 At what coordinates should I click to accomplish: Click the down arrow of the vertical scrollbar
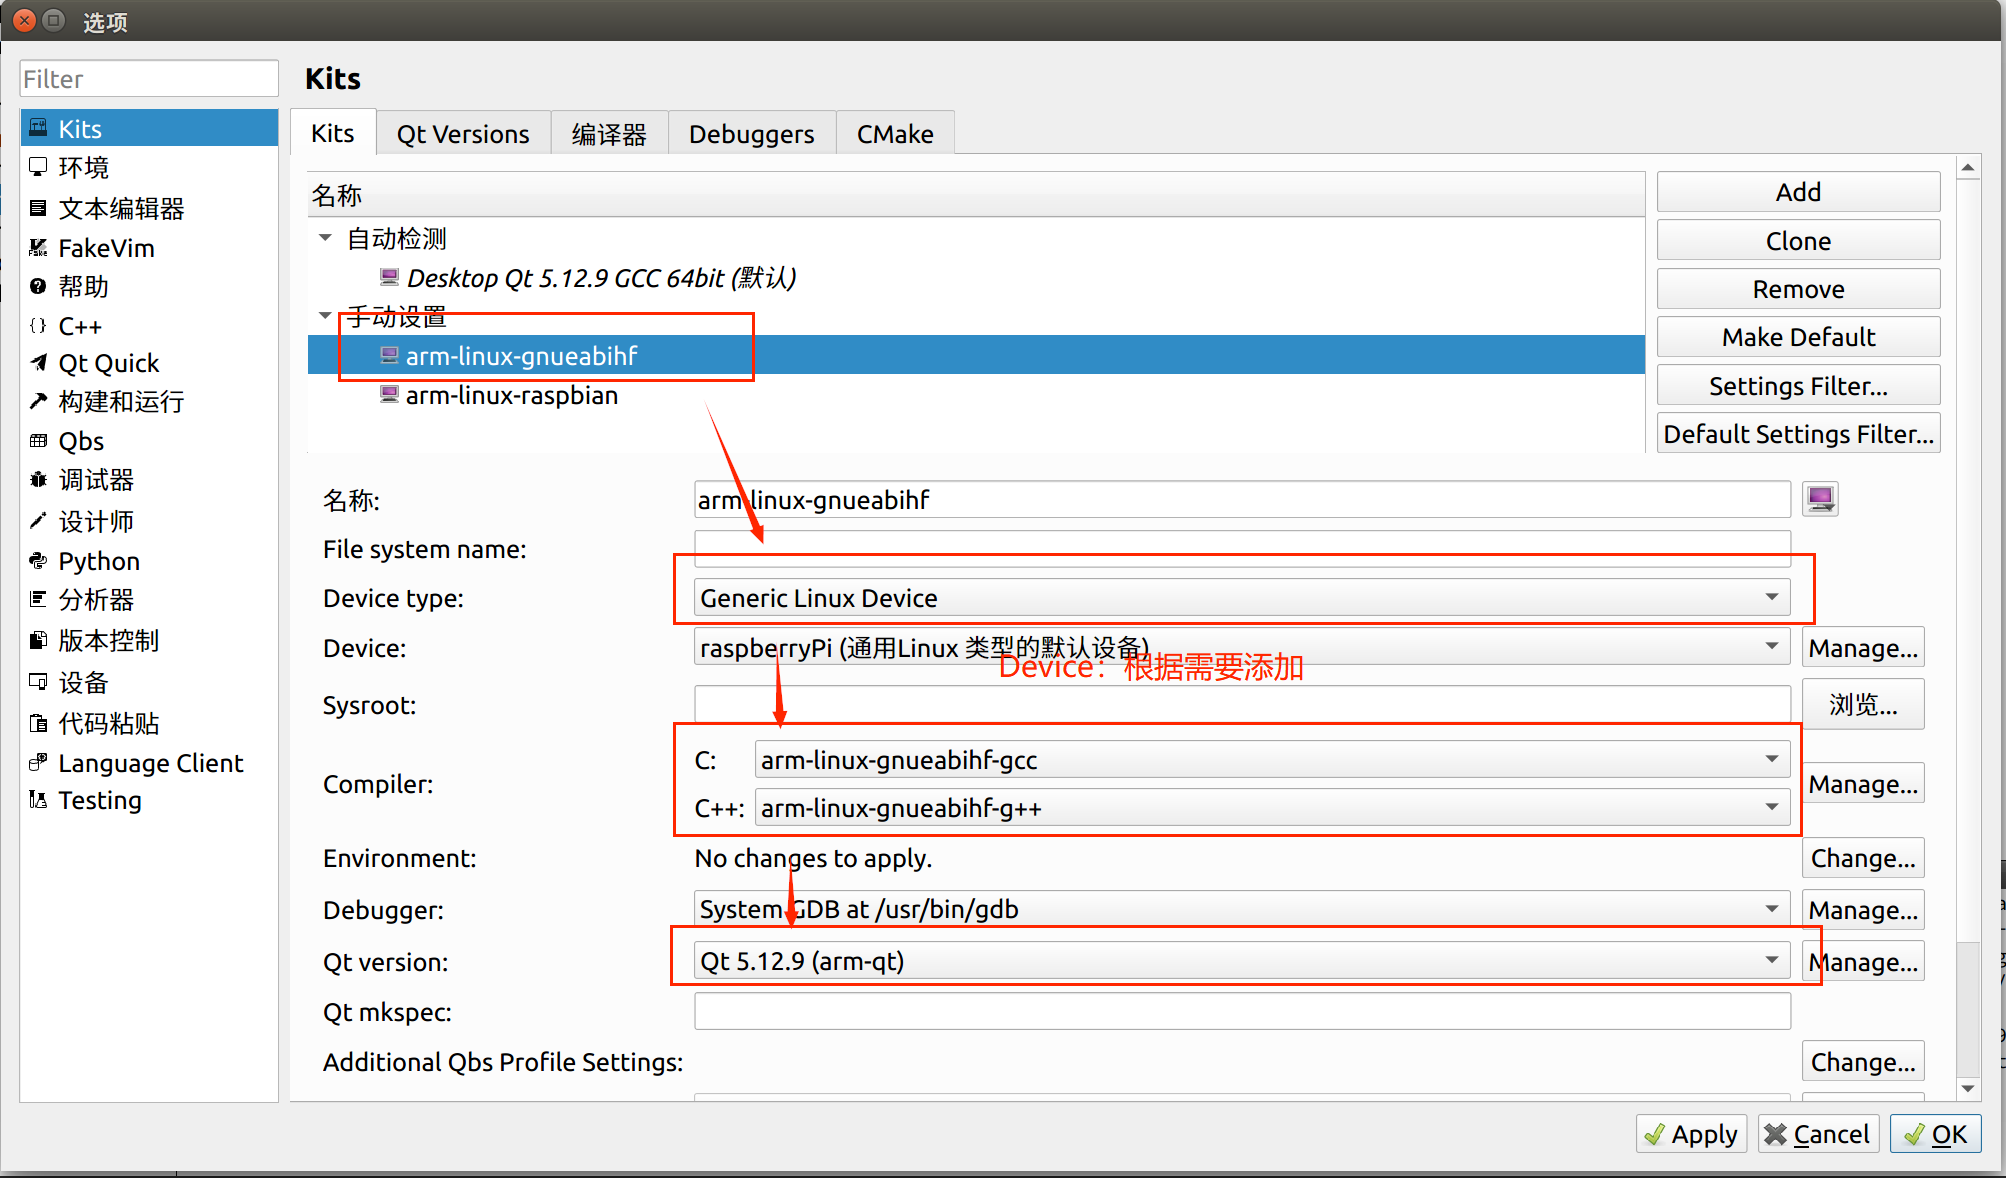click(1967, 1088)
